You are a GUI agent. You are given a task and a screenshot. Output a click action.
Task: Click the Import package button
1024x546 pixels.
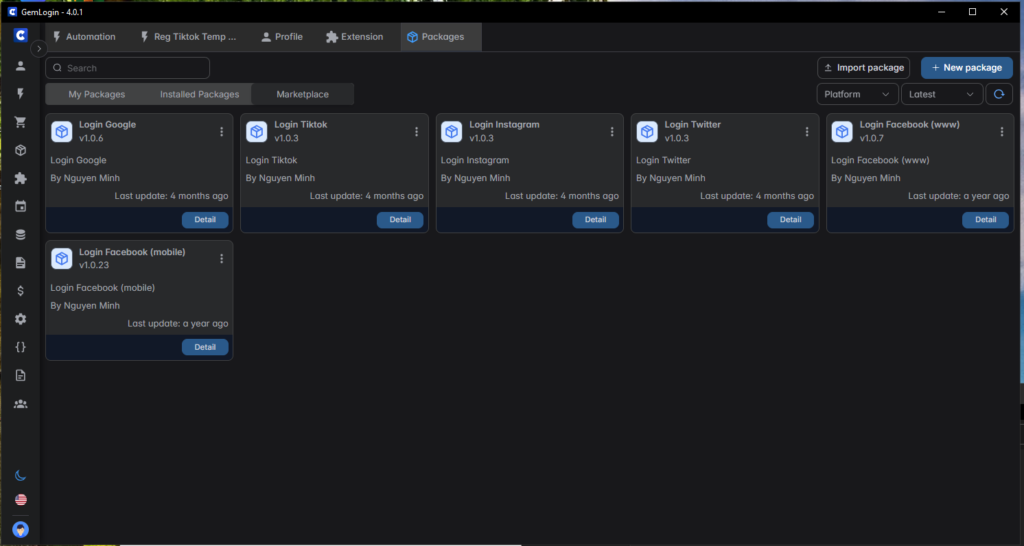point(863,68)
